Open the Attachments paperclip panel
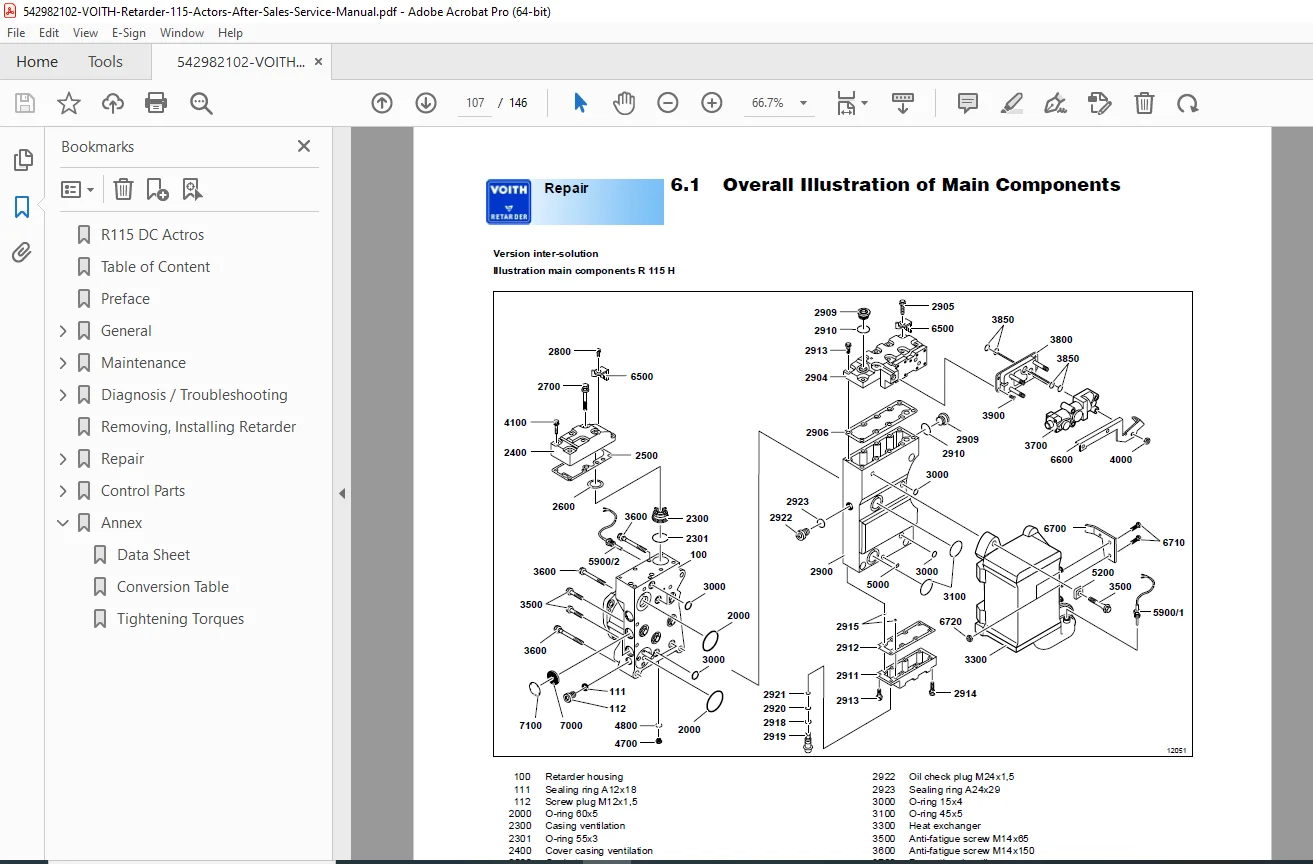The image size is (1313, 864). (22, 253)
